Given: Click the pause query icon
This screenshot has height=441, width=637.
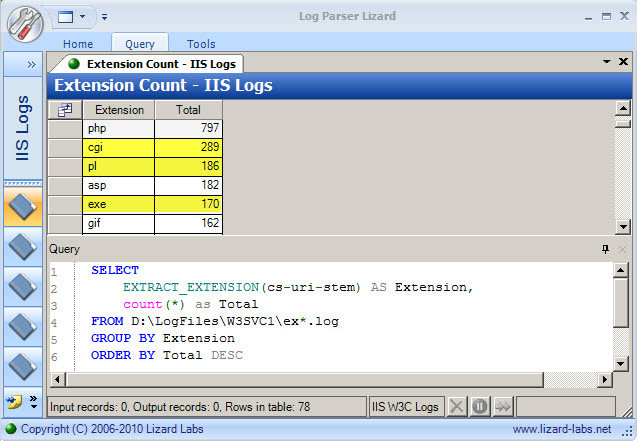Looking at the screenshot, I should 480,406.
